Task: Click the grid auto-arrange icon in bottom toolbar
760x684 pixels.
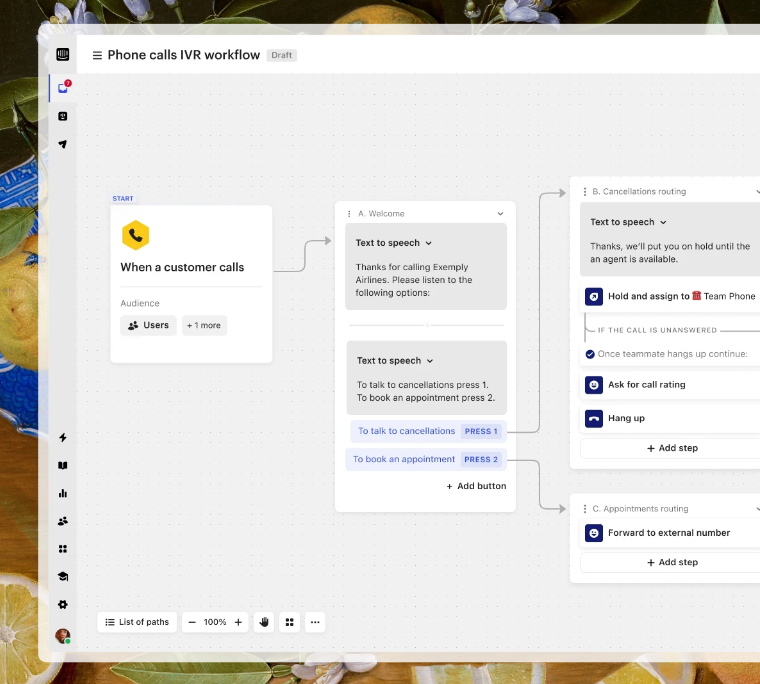Action: click(x=290, y=622)
